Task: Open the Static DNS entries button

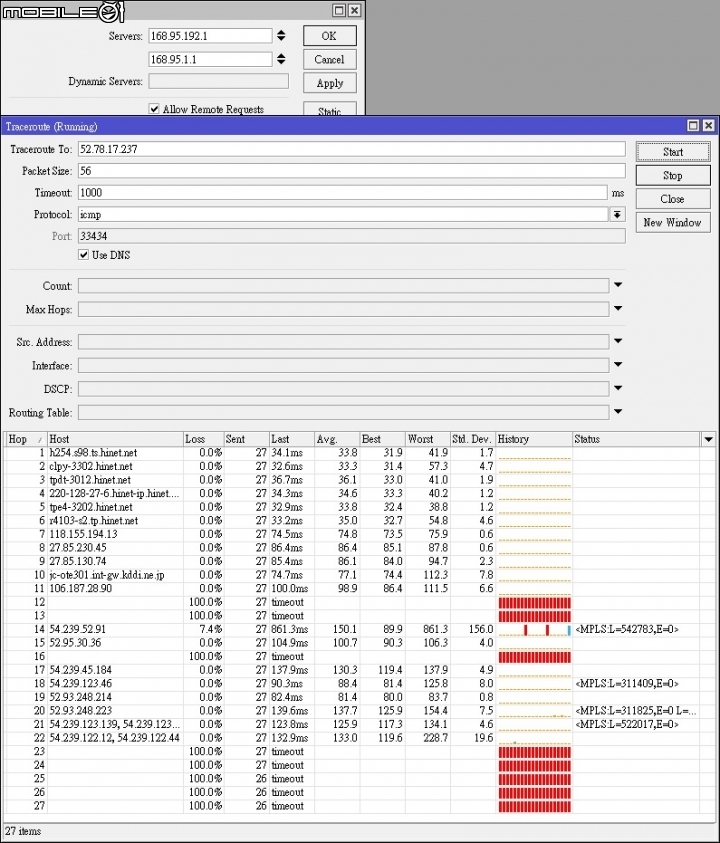Action: (329, 109)
